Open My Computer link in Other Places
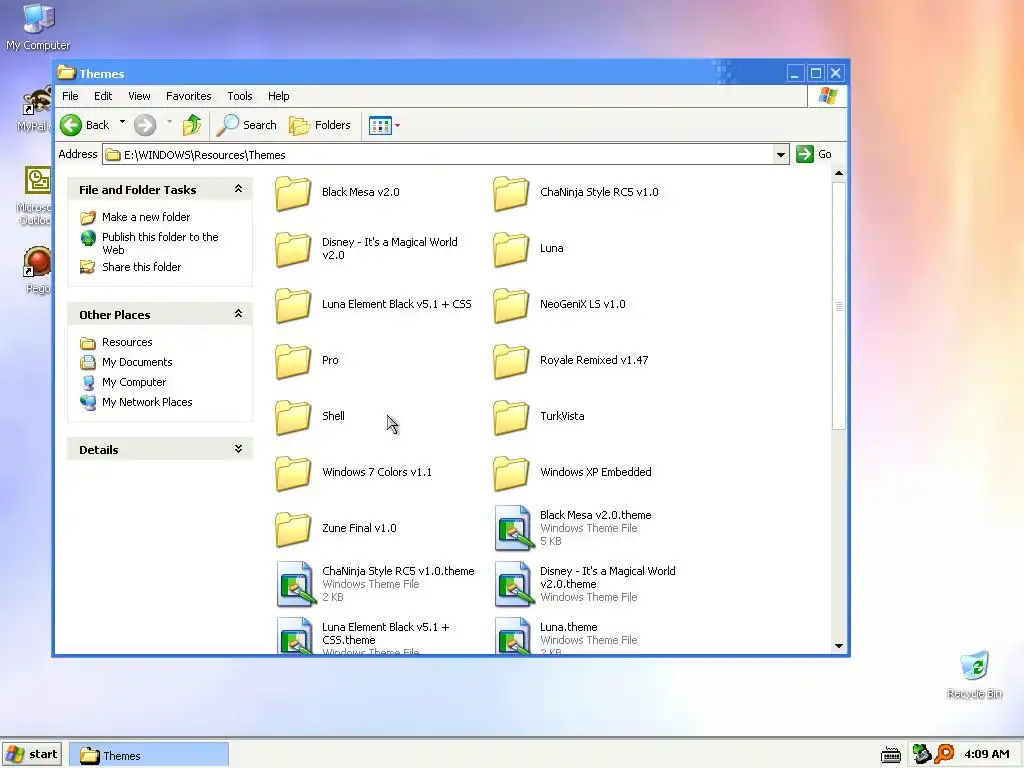Viewport: 1024px width, 768px height. [134, 382]
